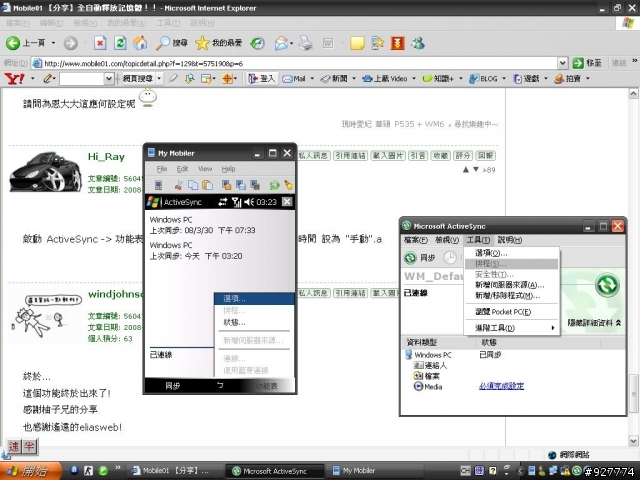640x480 pixels.
Task: Click the green refresh icon in My Mobiler
Action: point(274,185)
